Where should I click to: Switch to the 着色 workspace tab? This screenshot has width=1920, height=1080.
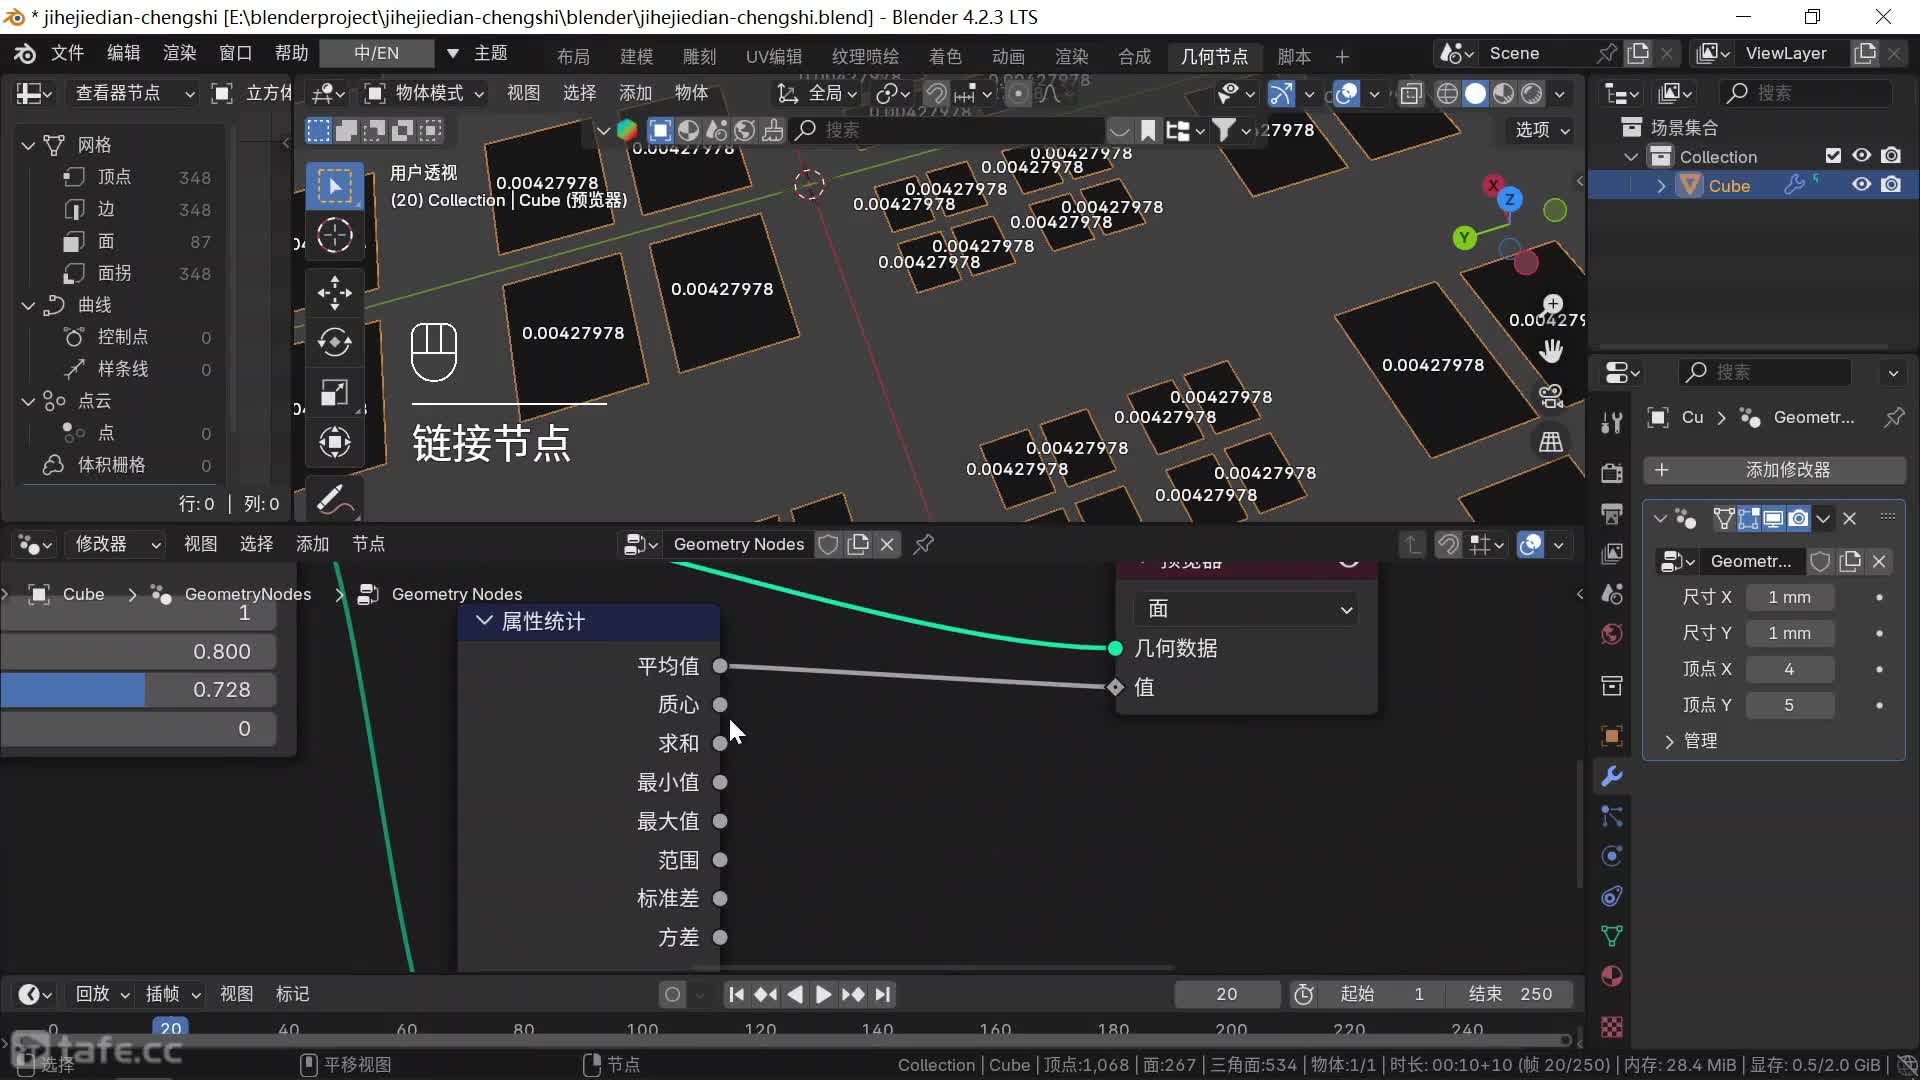coord(945,56)
